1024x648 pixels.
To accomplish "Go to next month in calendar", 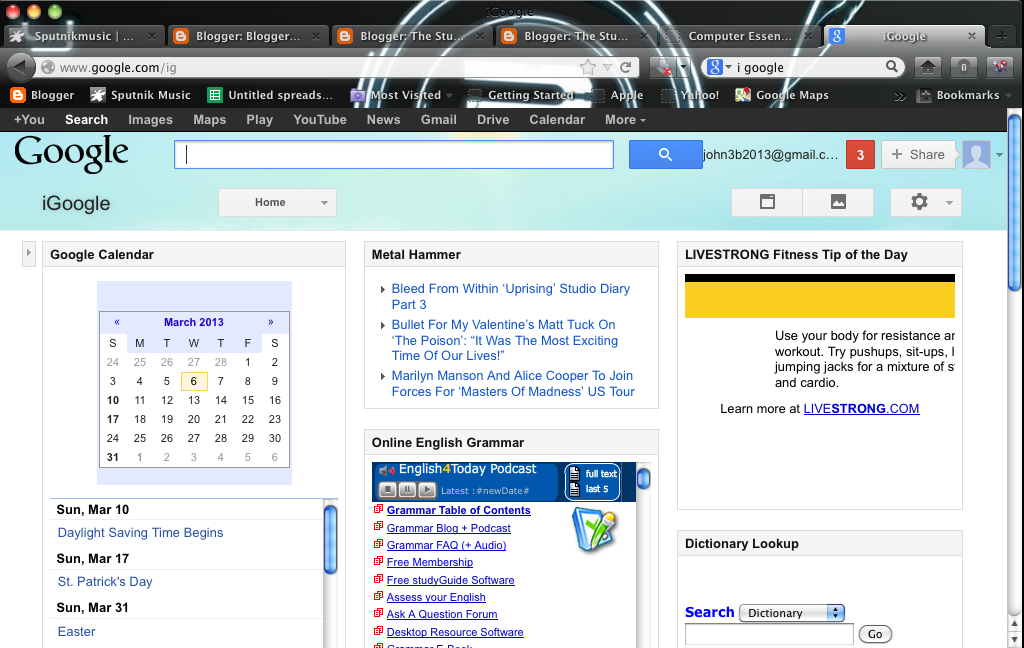I will coord(270,322).
